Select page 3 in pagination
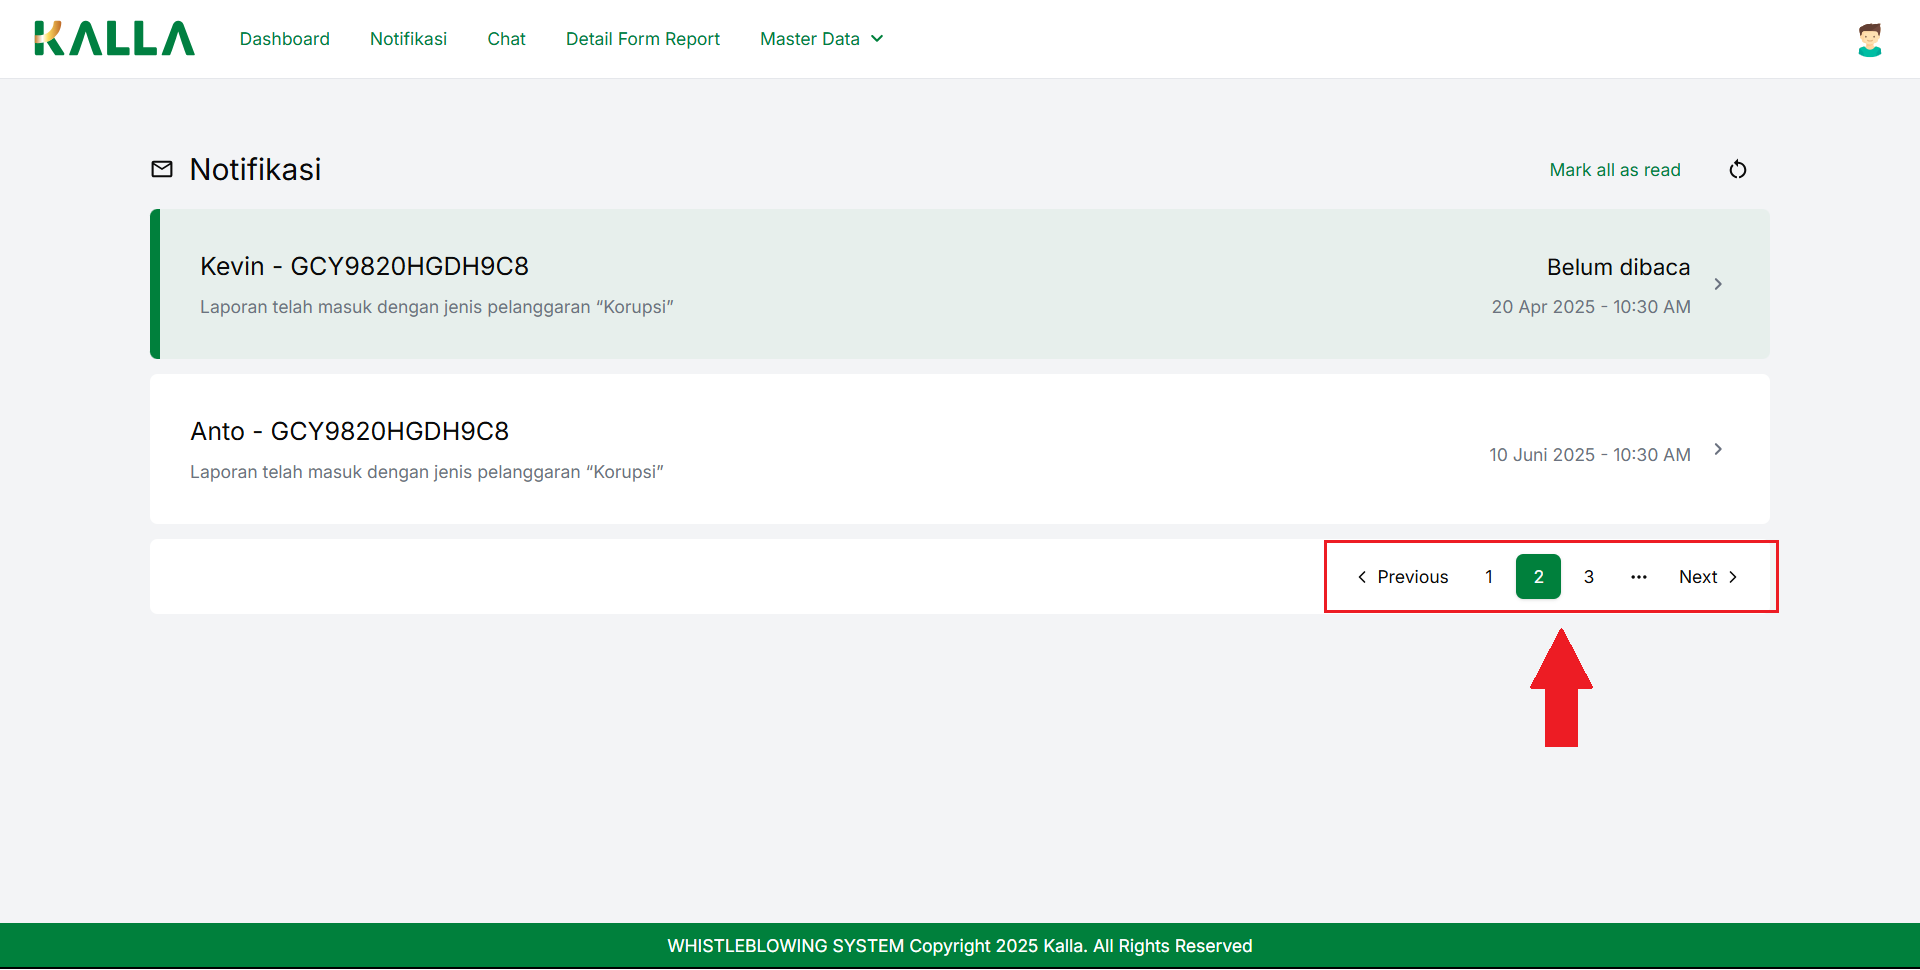The height and width of the screenshot is (970, 1920). coord(1588,577)
